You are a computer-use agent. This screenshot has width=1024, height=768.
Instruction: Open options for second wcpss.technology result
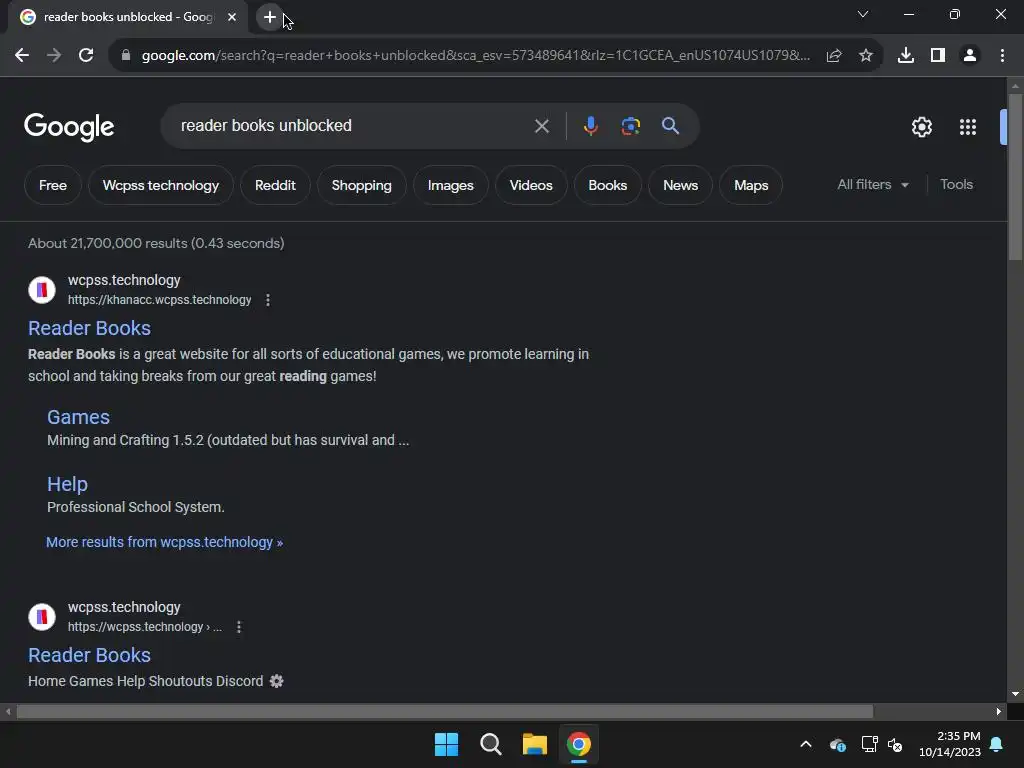coord(239,627)
